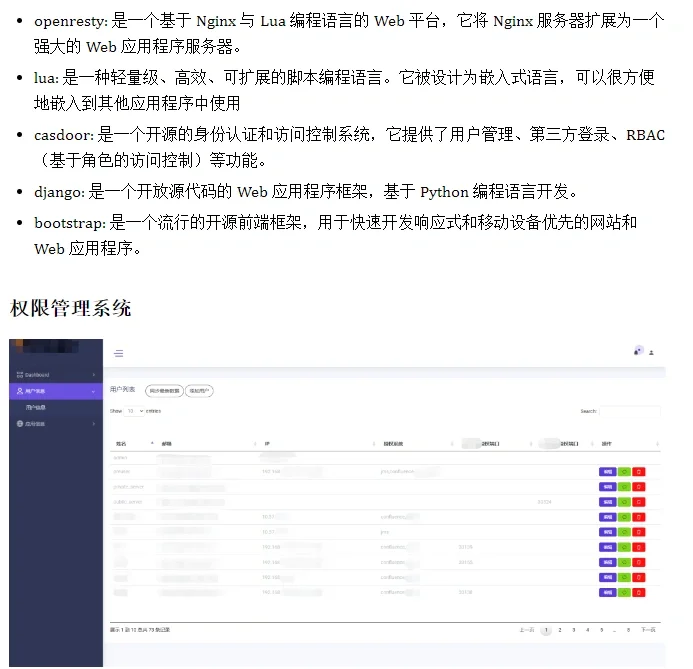Sort table by 姓名 column arrow

152,443
